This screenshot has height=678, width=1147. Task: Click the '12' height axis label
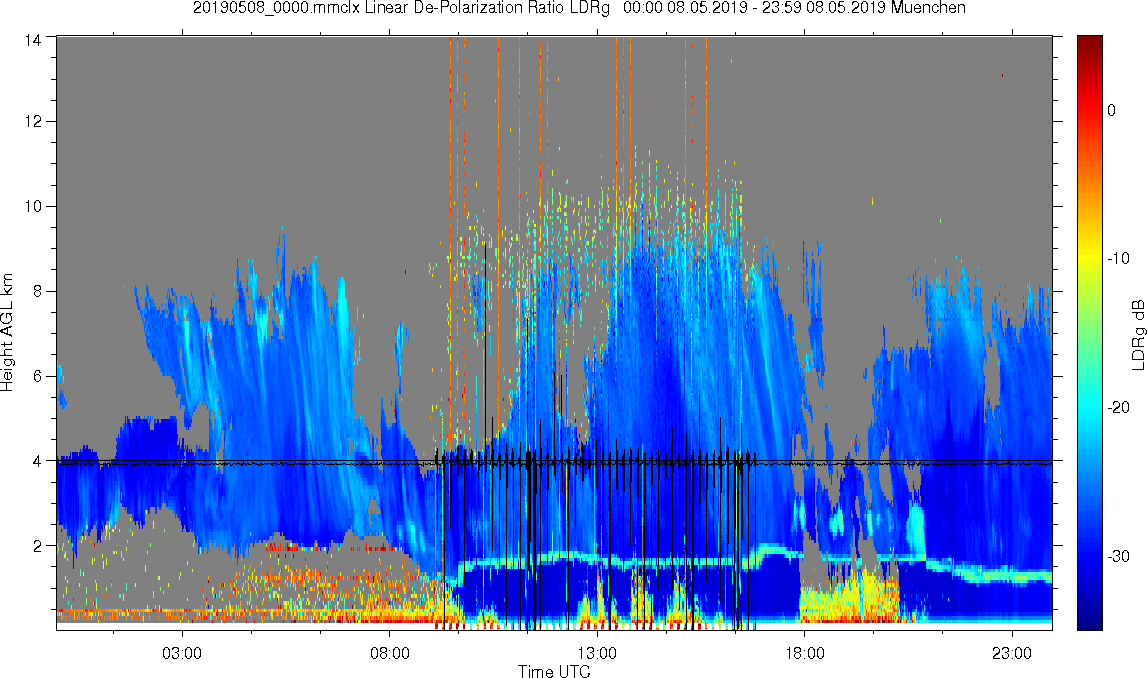[x=32, y=121]
